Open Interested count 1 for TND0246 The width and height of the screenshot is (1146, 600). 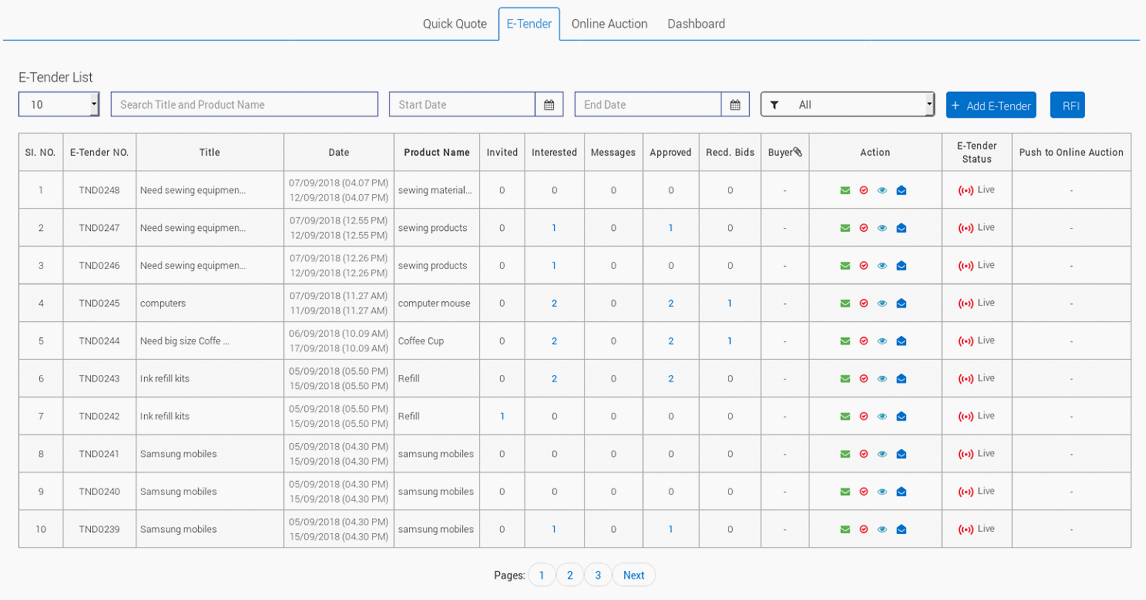(554, 265)
